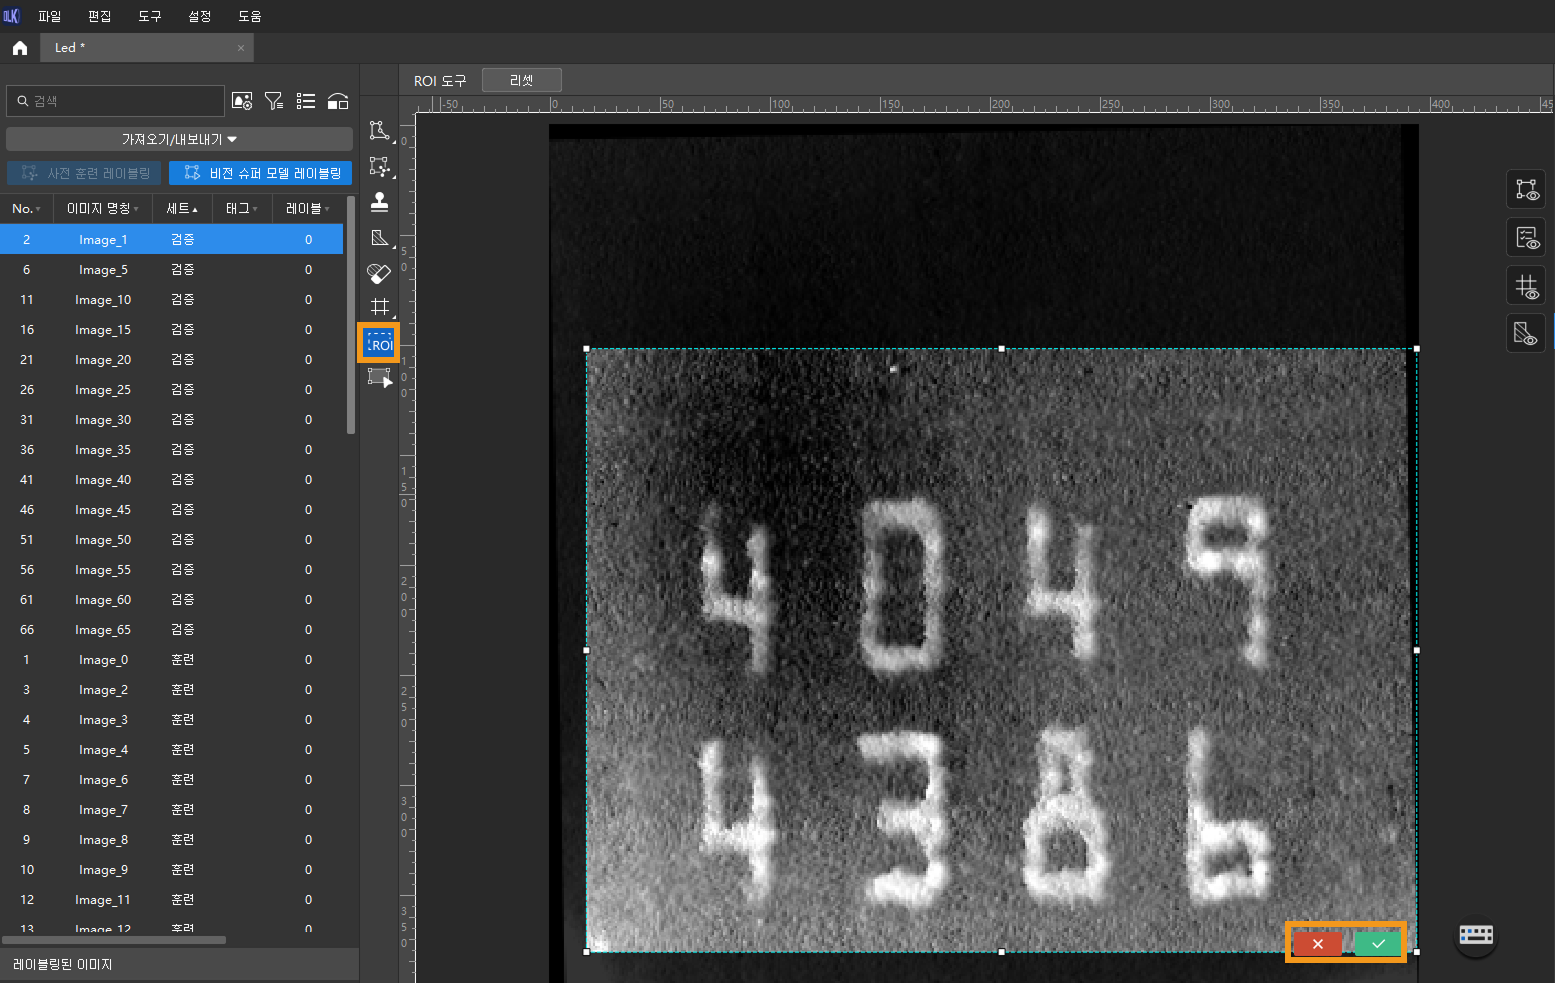Expand the 가져오기/내보내기 dropdown
Viewport: 1555px width, 983px height.
179,139
